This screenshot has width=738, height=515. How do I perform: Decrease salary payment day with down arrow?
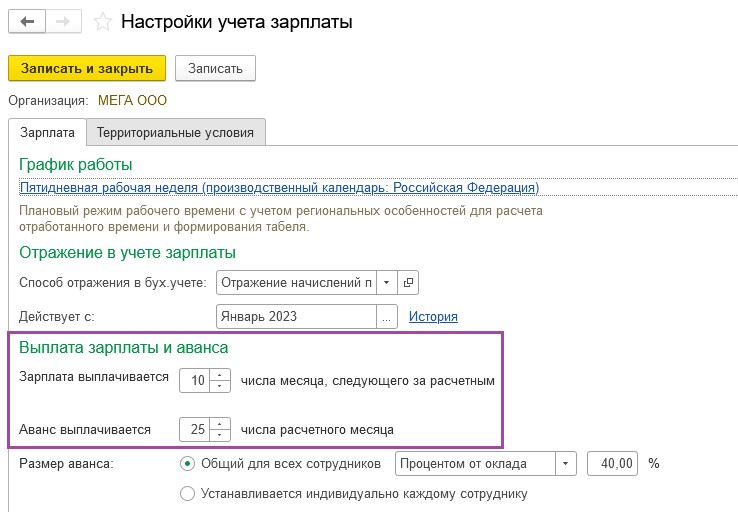220,386
